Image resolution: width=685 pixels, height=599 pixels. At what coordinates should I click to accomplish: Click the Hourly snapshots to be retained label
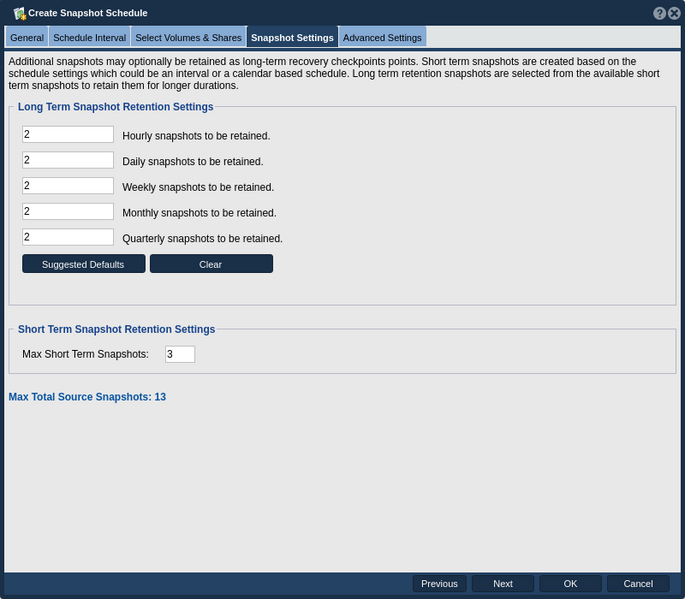click(x=196, y=136)
